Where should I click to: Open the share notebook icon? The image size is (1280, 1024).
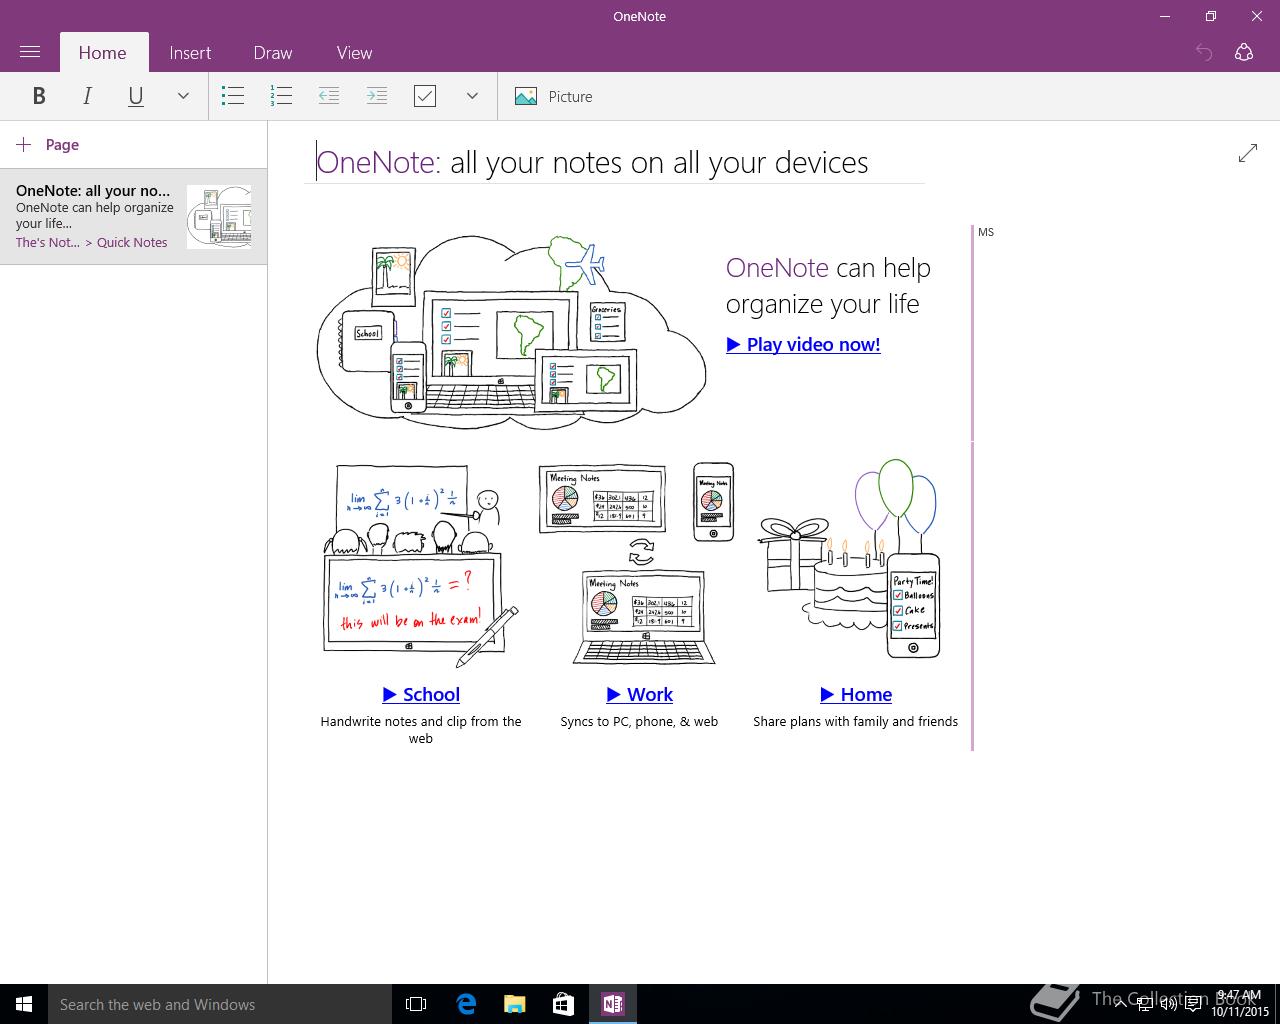tap(1244, 52)
